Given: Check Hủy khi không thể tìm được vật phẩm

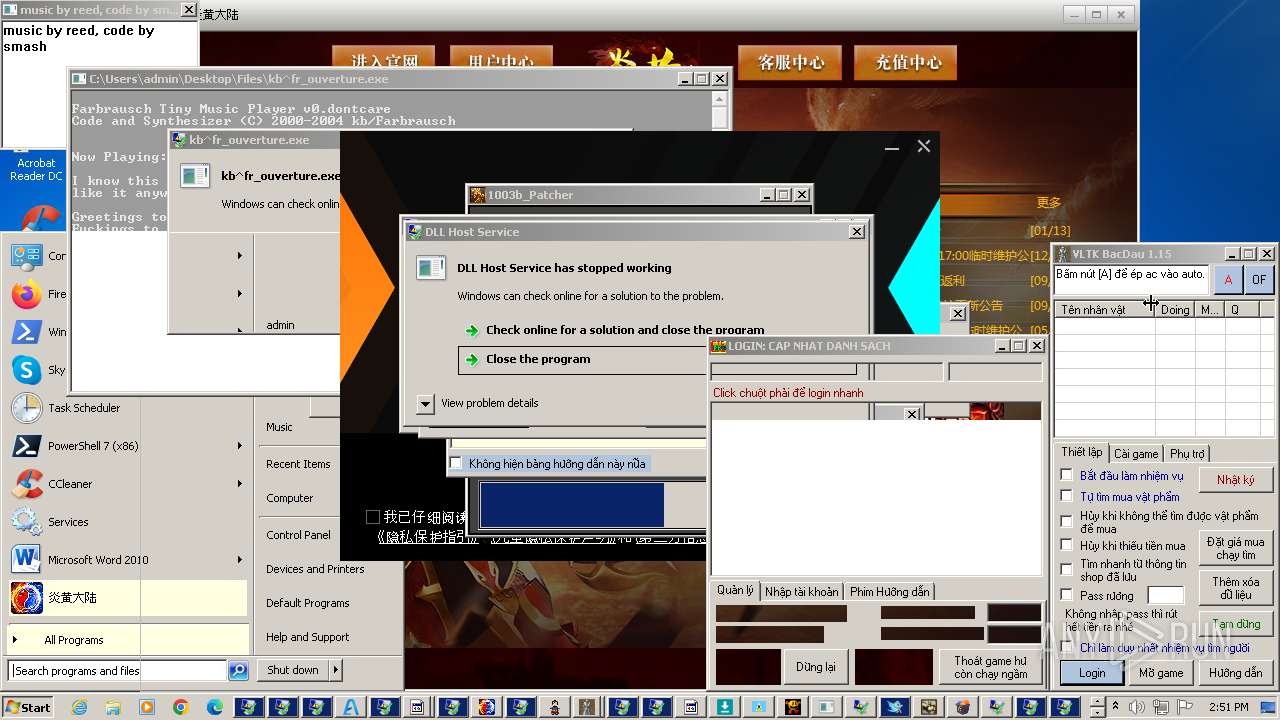Looking at the screenshot, I should point(1067,520).
